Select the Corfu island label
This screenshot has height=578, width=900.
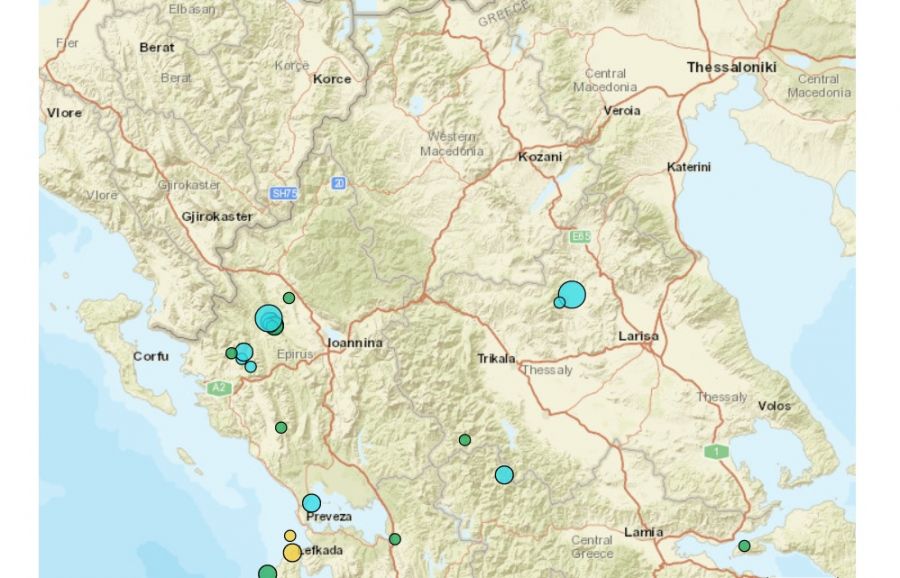pos(151,356)
